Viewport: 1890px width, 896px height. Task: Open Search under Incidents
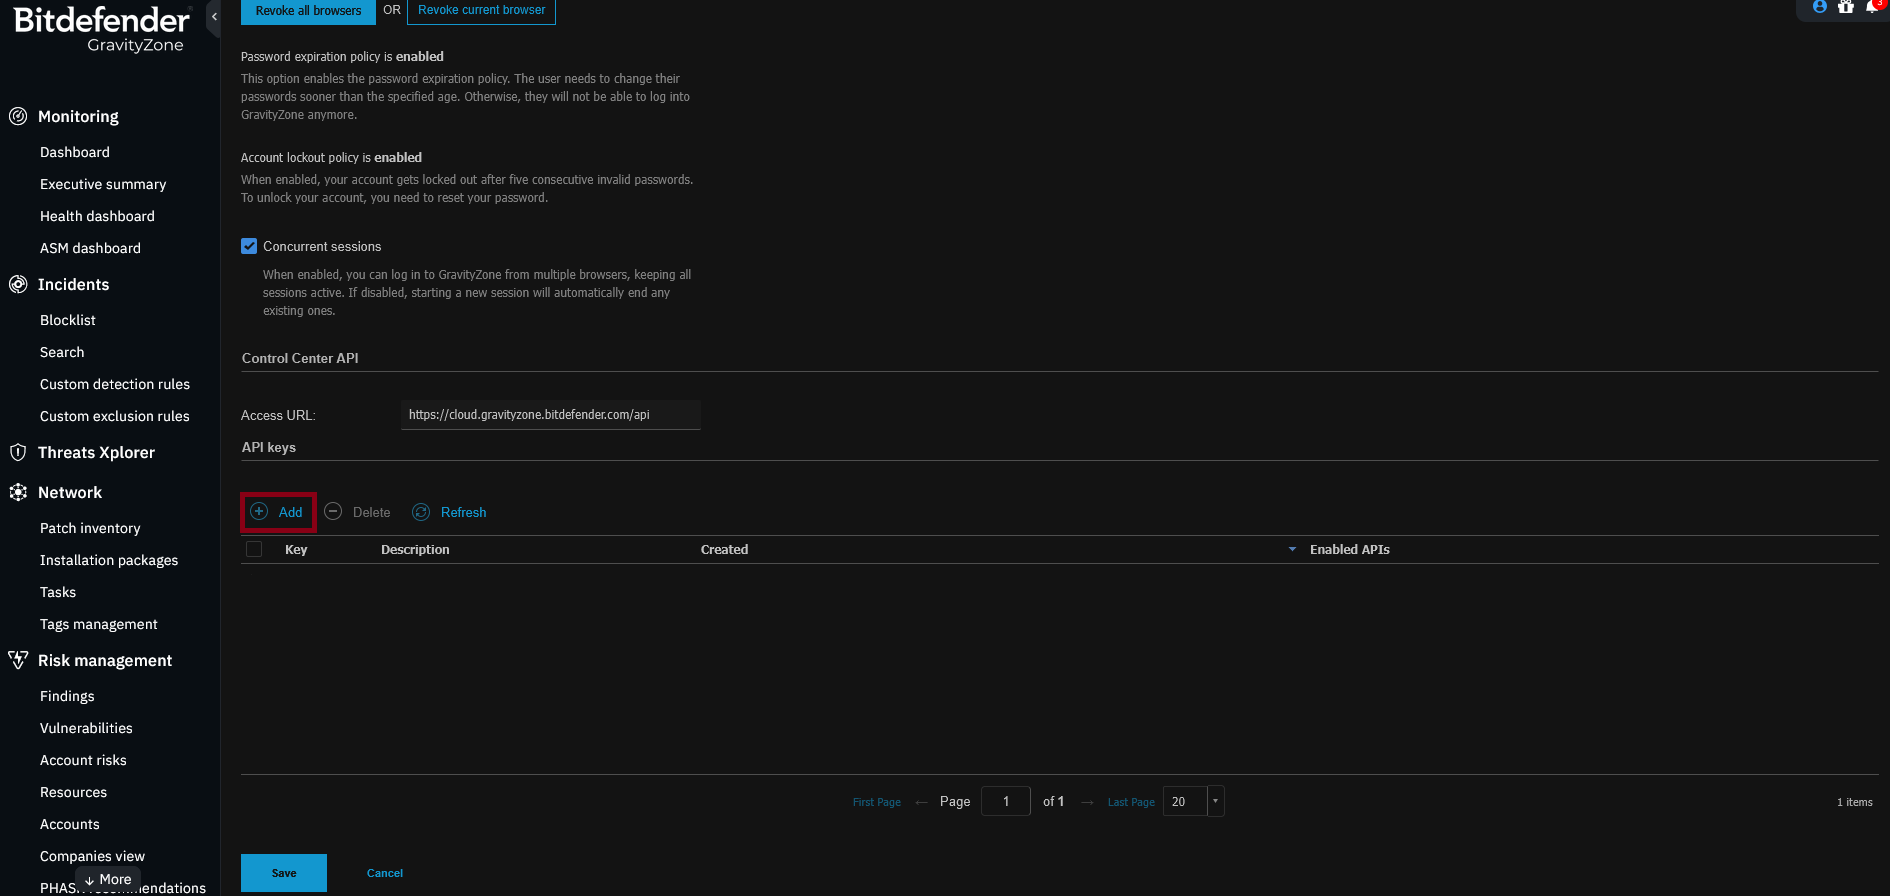pos(62,352)
